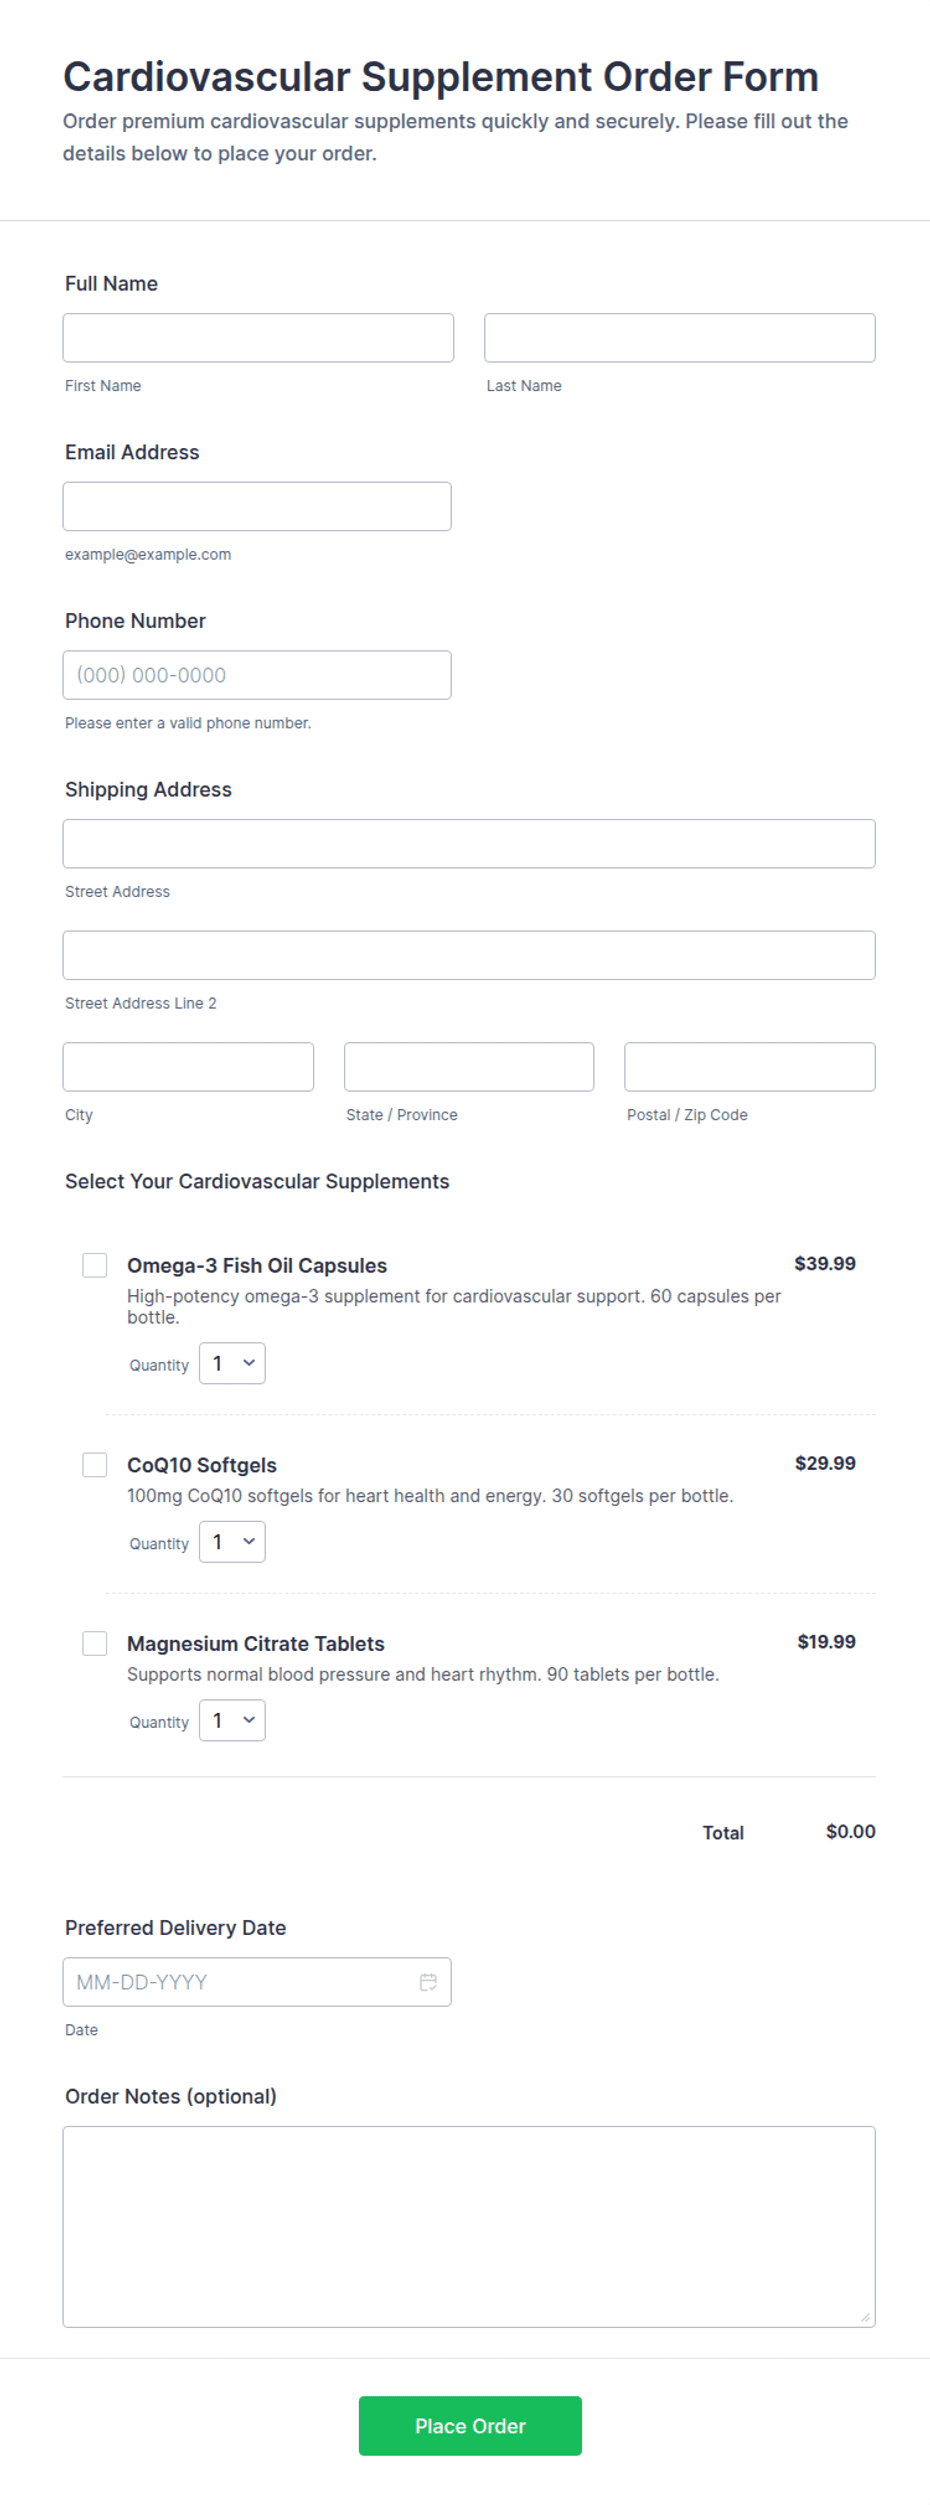This screenshot has height=2505, width=930.
Task: Open Omega-3 Fish Oil quantity dropdown
Action: coord(232,1363)
